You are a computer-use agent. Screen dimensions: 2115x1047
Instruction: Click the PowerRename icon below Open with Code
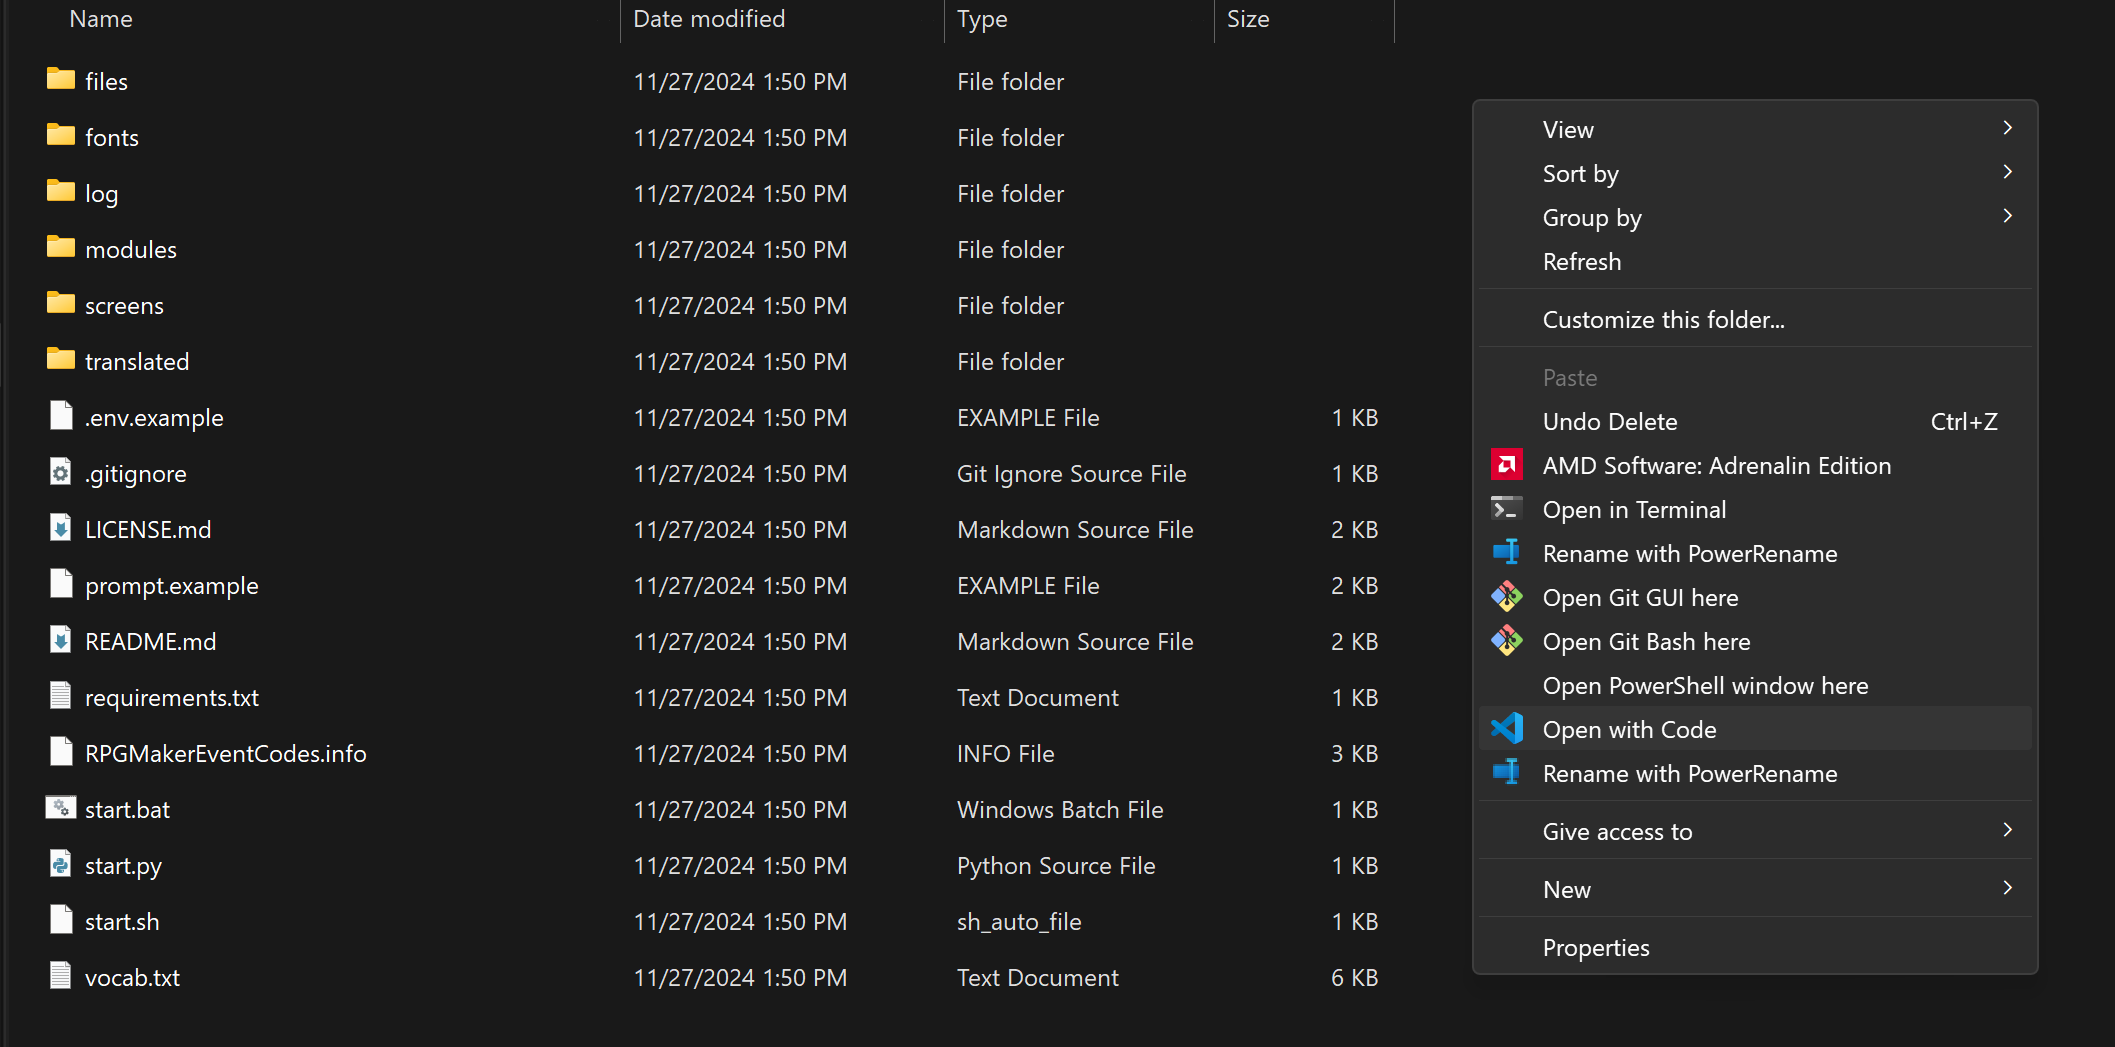point(1507,773)
